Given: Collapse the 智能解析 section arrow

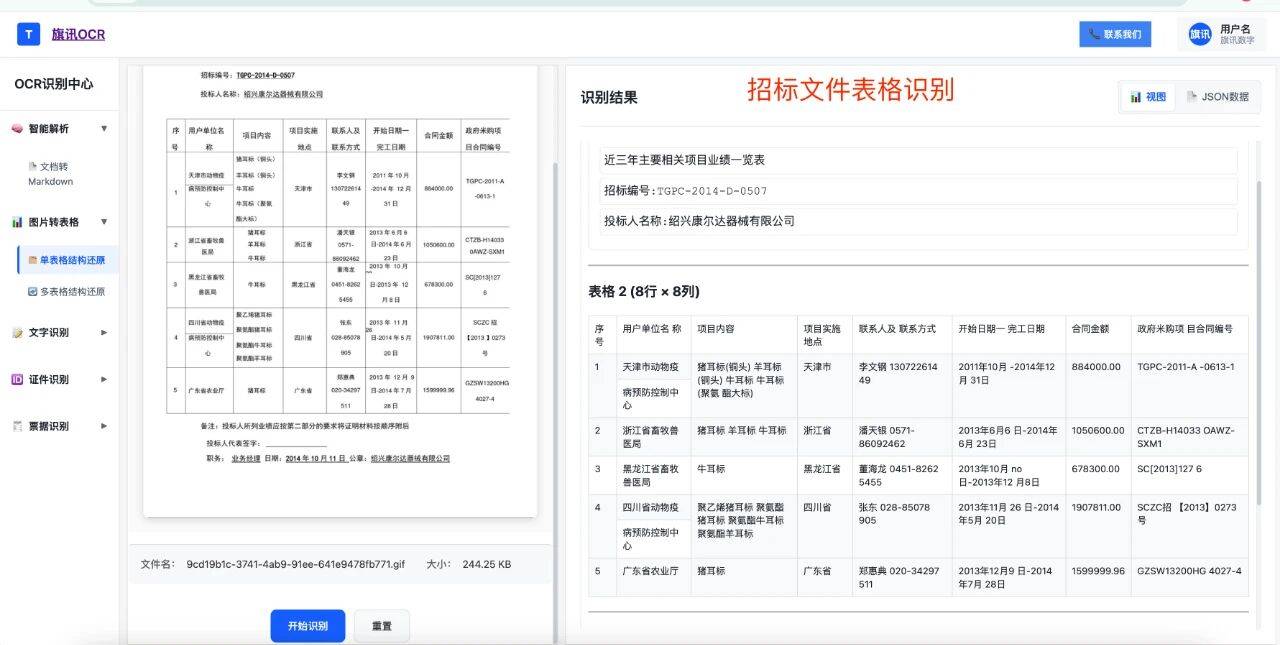Looking at the screenshot, I should (x=104, y=129).
